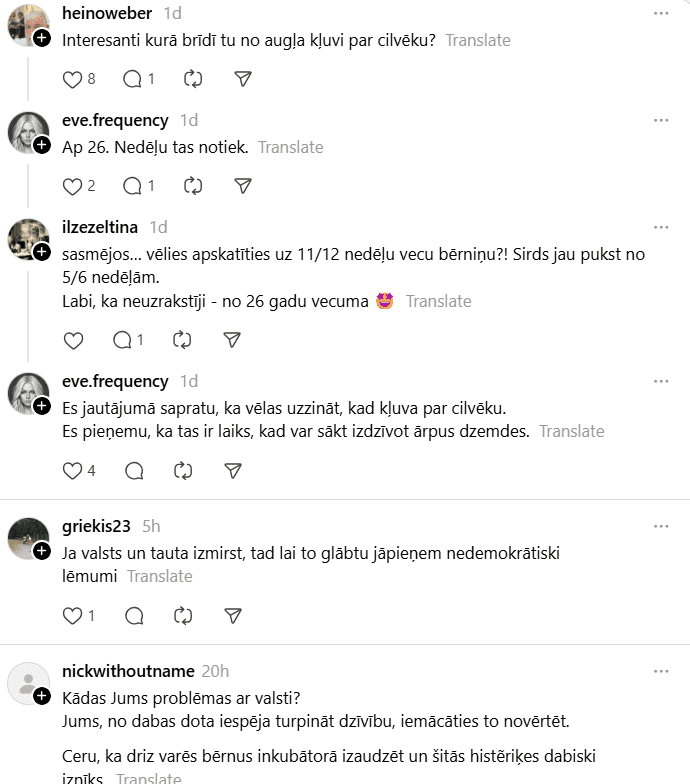The width and height of the screenshot is (690, 784).
Task: Open nickwithoutname's profile from username
Action: (x=126, y=671)
